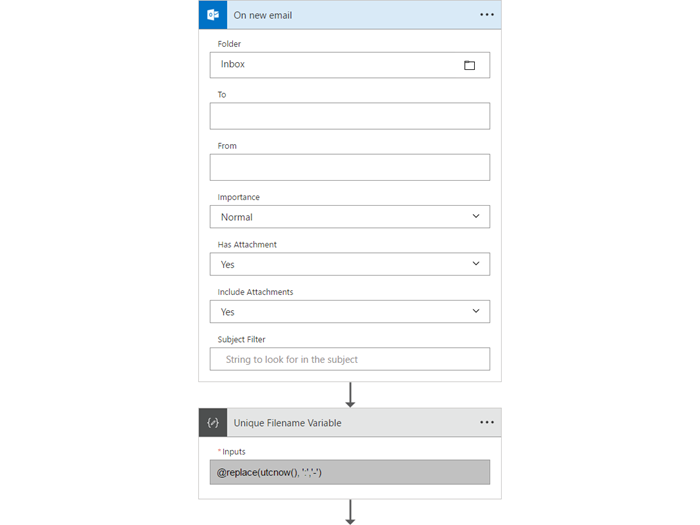The width and height of the screenshot is (700, 525).
Task: Open the Unique Filename Variable ellipsis menu
Action: coord(486,423)
